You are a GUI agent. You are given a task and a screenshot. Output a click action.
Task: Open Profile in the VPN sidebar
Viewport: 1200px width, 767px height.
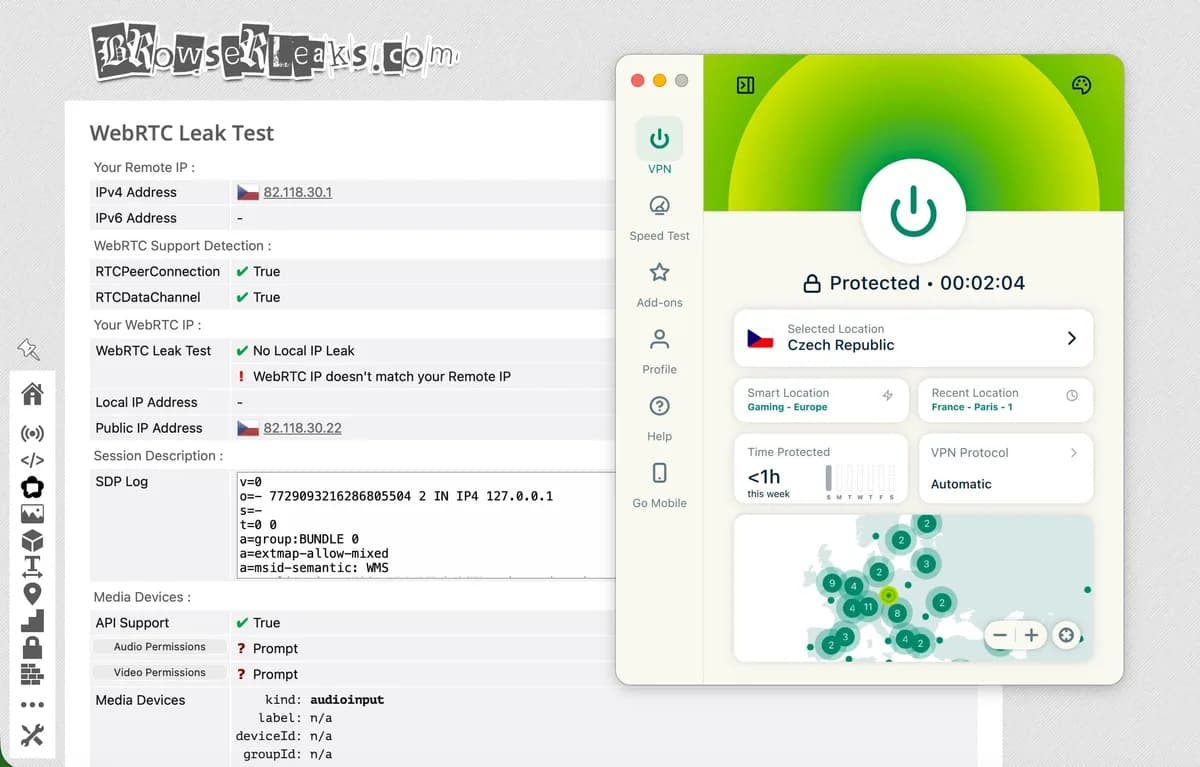pos(659,351)
